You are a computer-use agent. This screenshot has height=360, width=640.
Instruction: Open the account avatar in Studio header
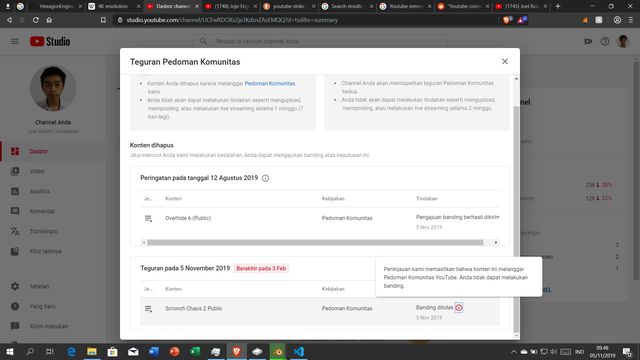[x=623, y=41]
